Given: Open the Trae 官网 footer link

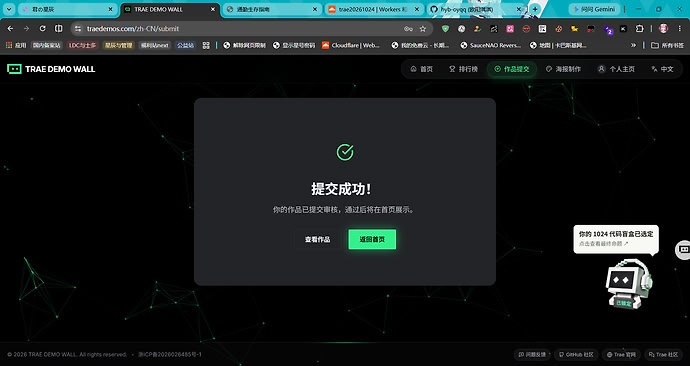Looking at the screenshot, I should tap(621, 354).
